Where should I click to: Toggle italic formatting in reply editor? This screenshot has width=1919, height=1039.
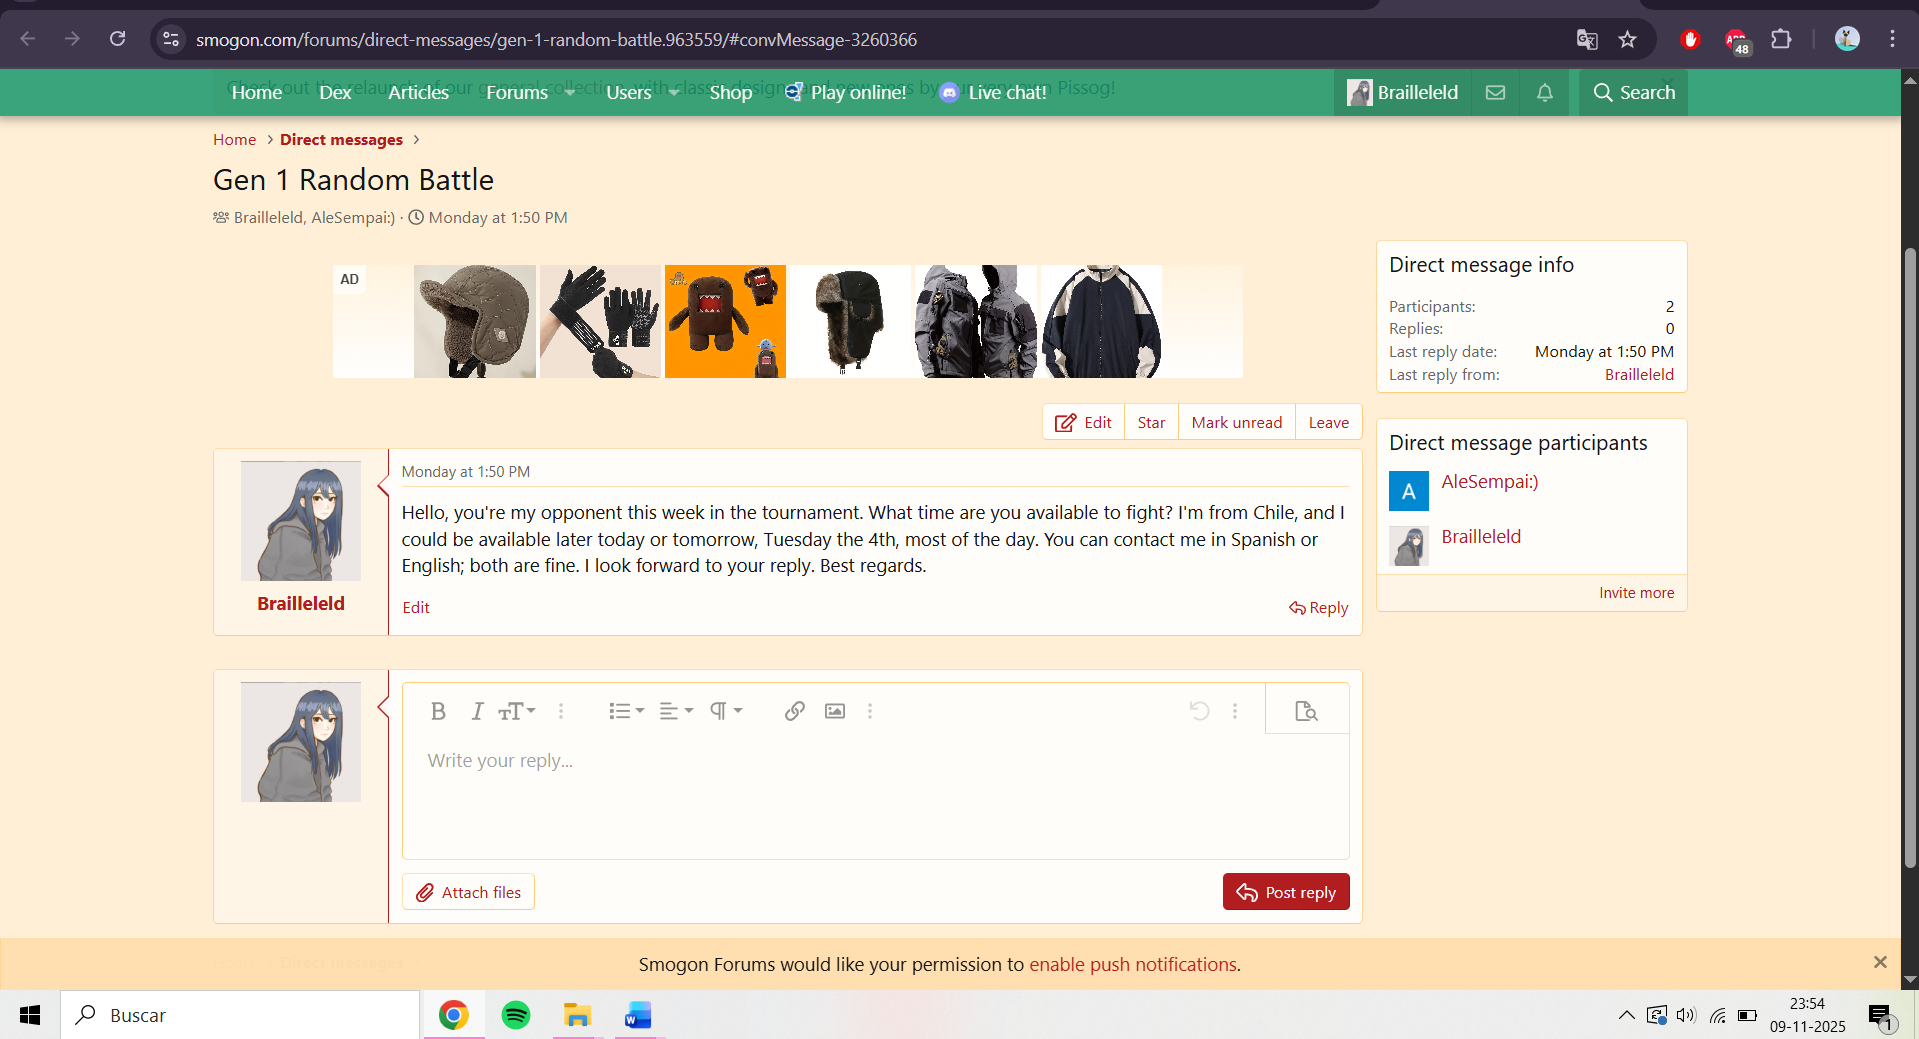click(477, 711)
